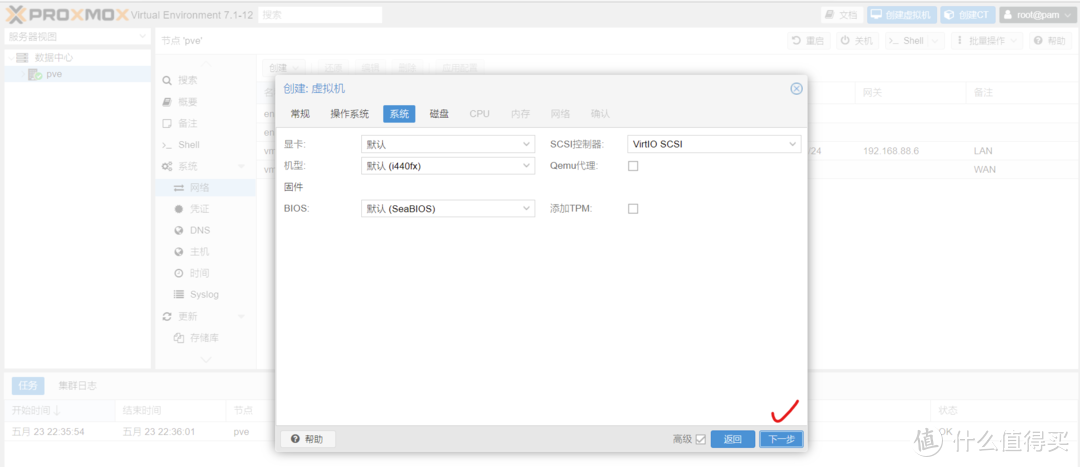Select 时间 in node menu
Screen dimensions: 1080x467
(205, 273)
